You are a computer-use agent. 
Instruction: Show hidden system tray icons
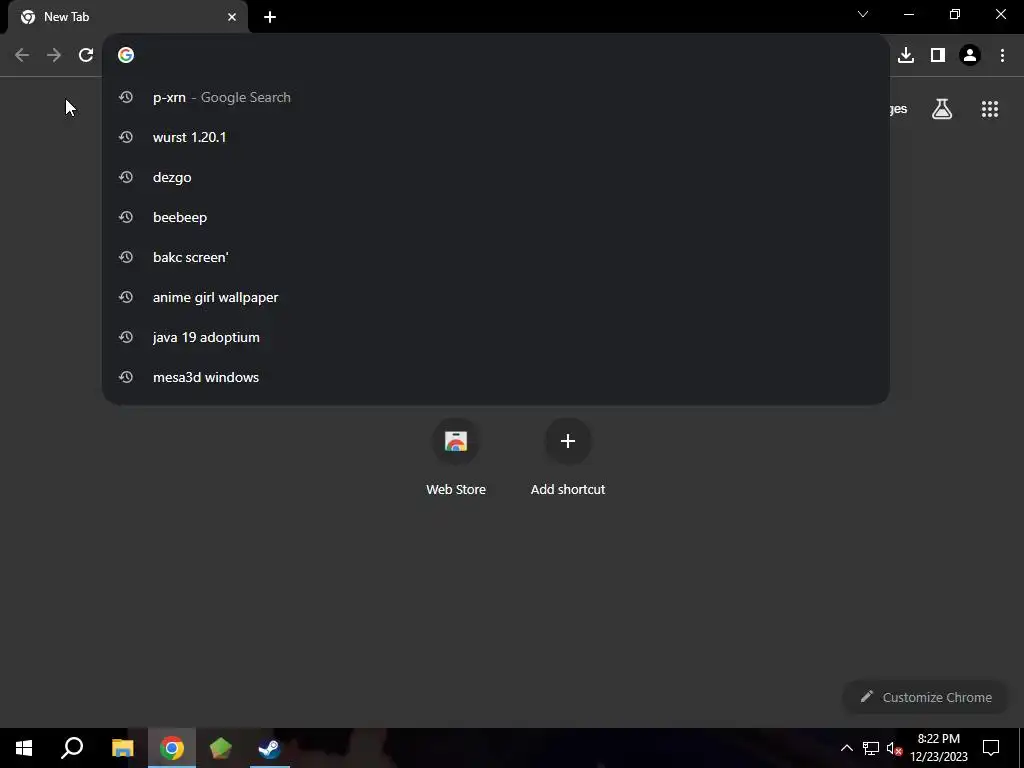point(846,748)
